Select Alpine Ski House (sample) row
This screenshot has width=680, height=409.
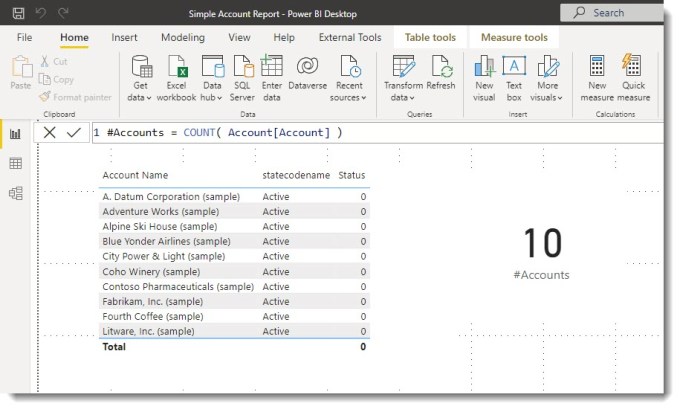pos(234,226)
